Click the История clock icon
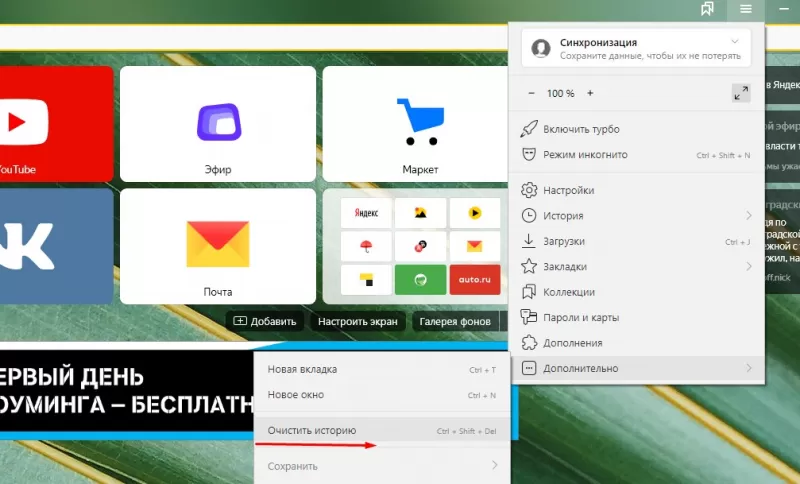This screenshot has height=484, width=800. click(x=529, y=216)
